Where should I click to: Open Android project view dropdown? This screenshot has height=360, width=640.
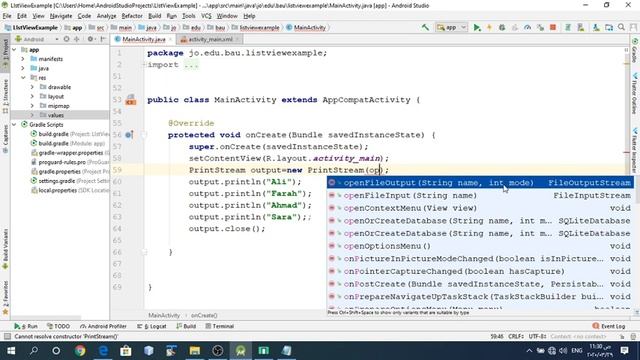pos(36,39)
